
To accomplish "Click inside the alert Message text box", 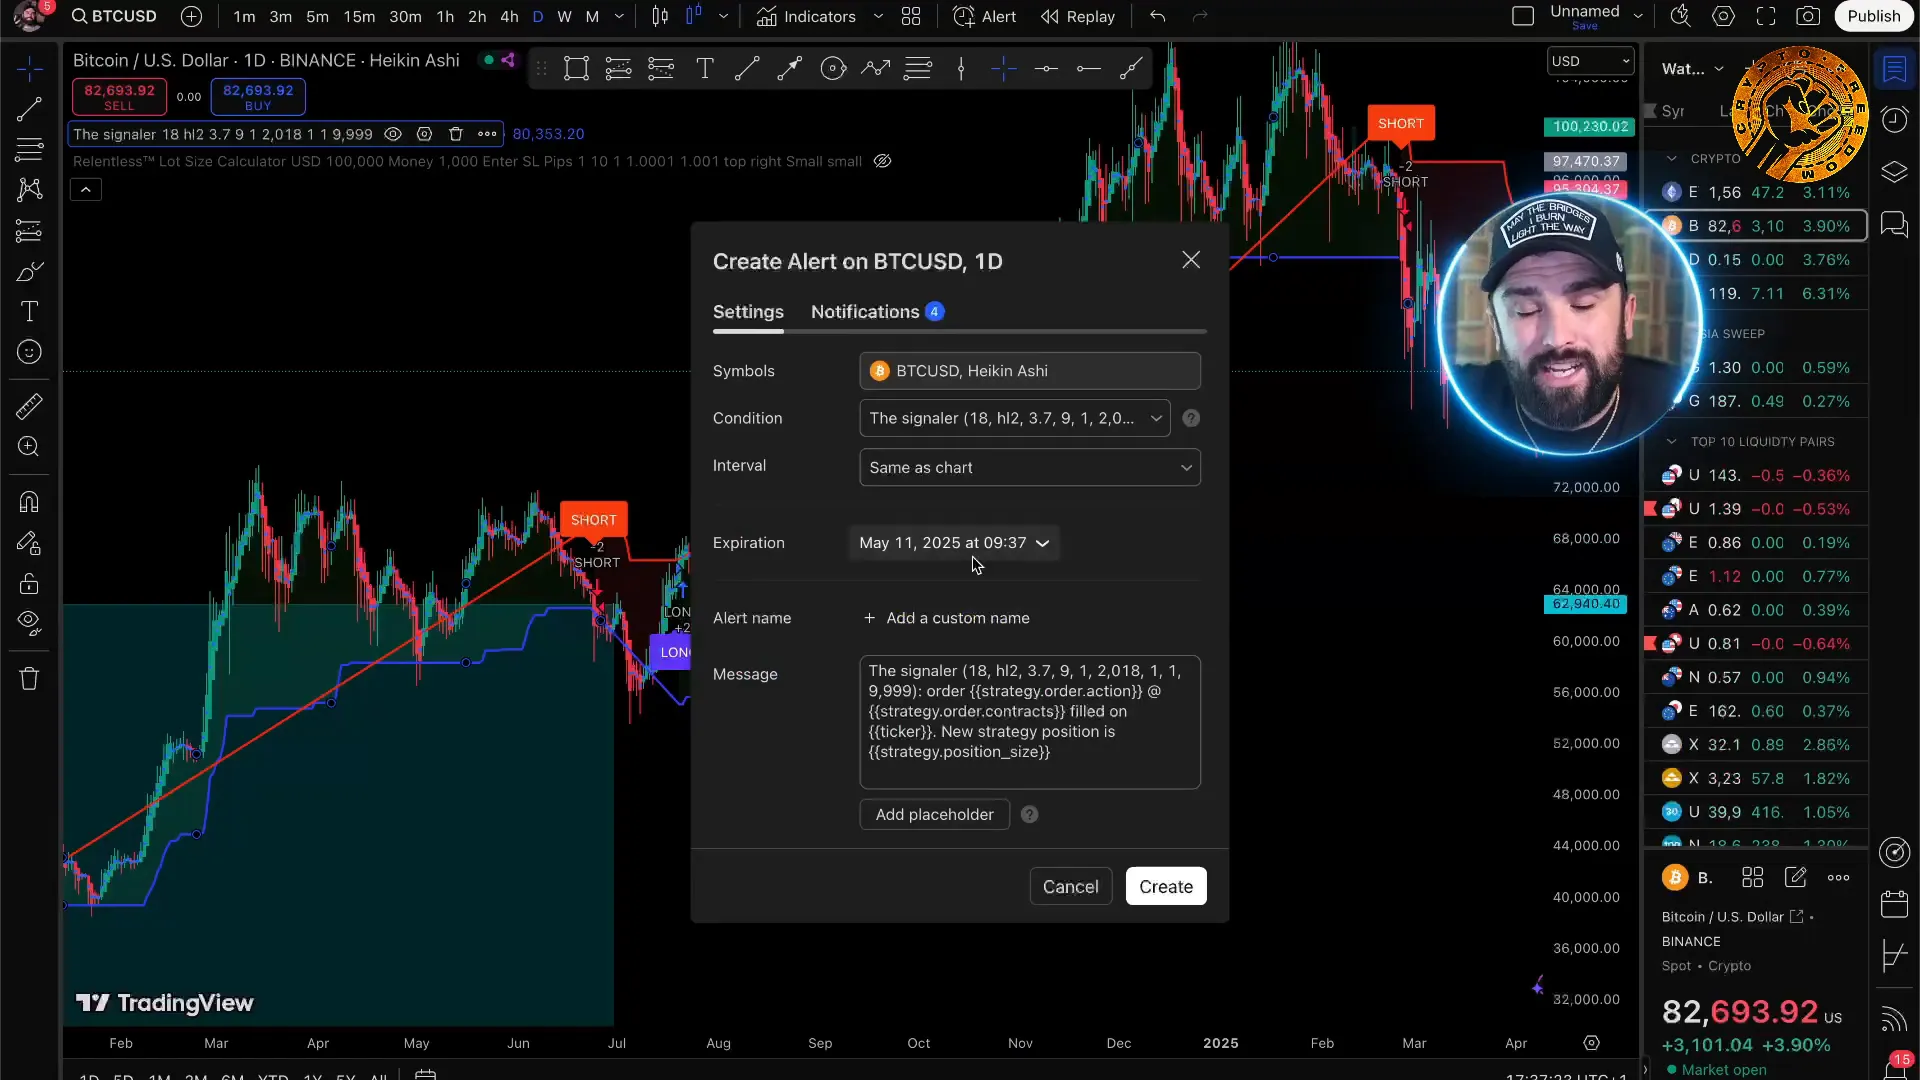I will (1030, 722).
